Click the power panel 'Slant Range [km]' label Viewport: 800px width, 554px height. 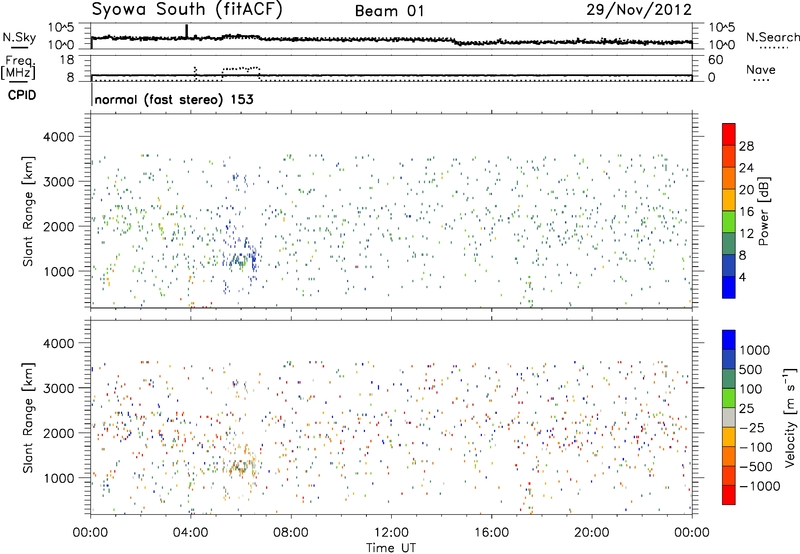tap(28, 211)
